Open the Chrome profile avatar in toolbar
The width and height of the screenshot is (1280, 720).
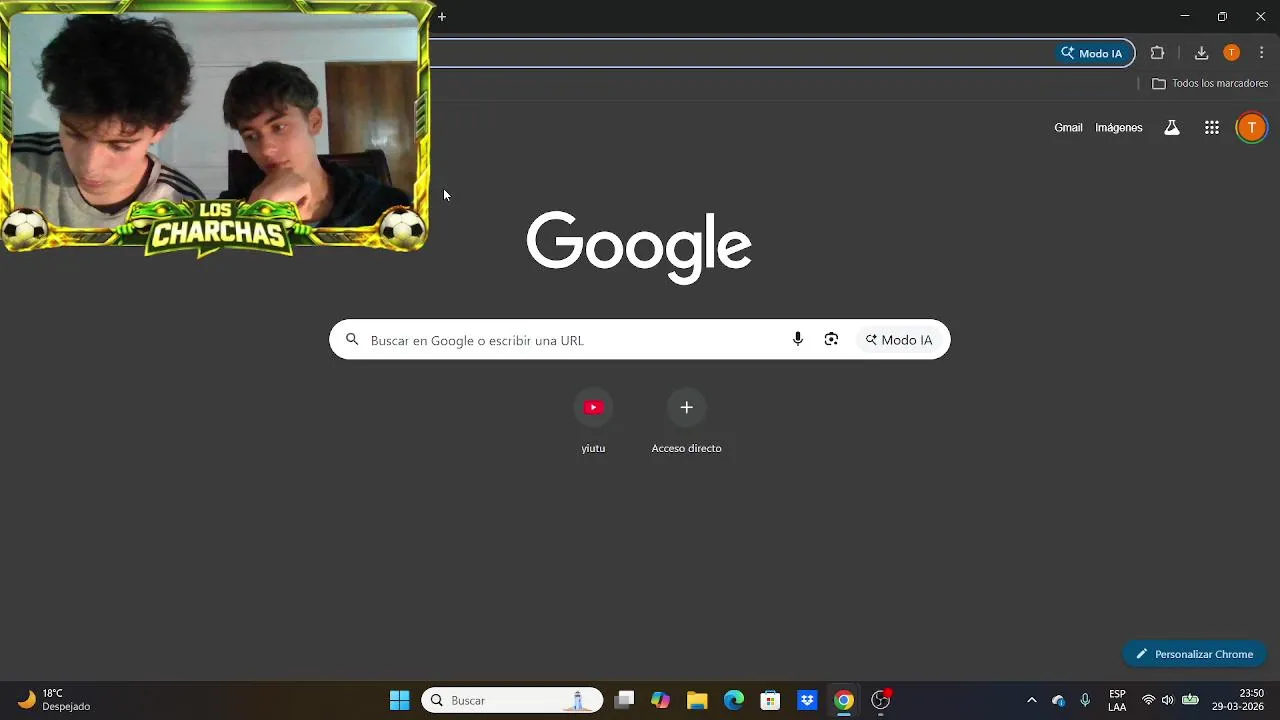[x=1231, y=54]
